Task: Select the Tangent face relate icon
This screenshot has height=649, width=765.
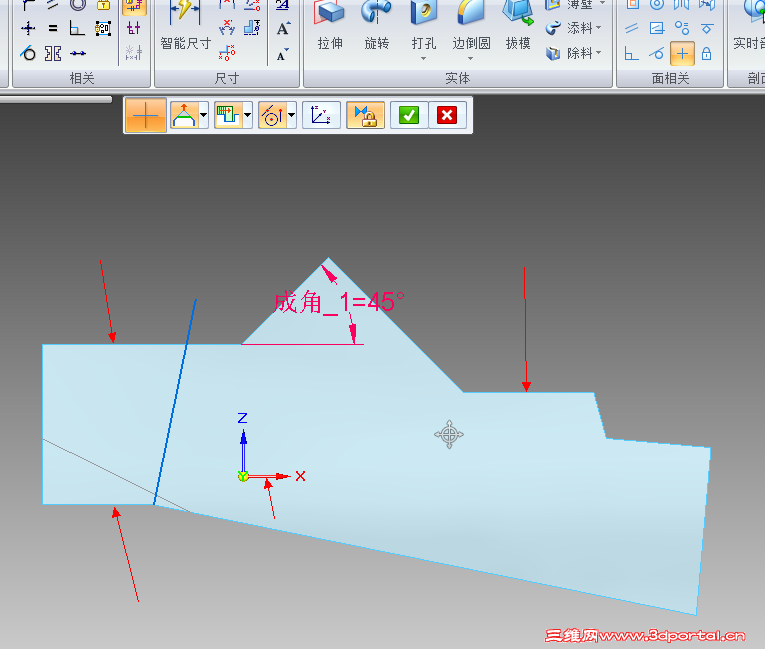Action: (657, 53)
